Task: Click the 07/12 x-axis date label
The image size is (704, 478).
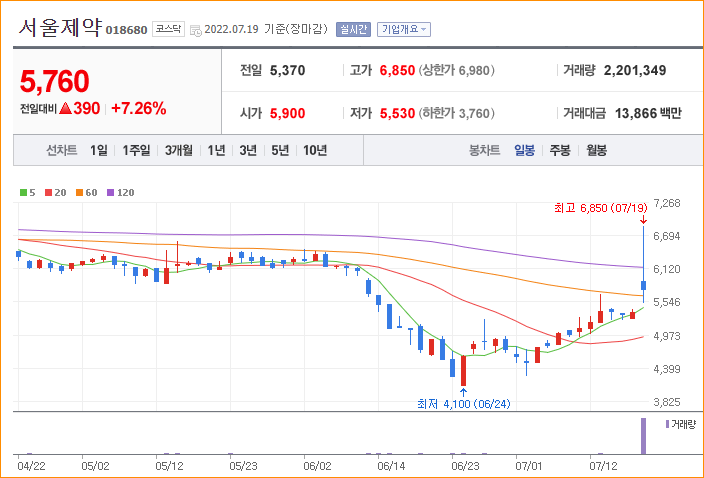Action: [x=603, y=466]
